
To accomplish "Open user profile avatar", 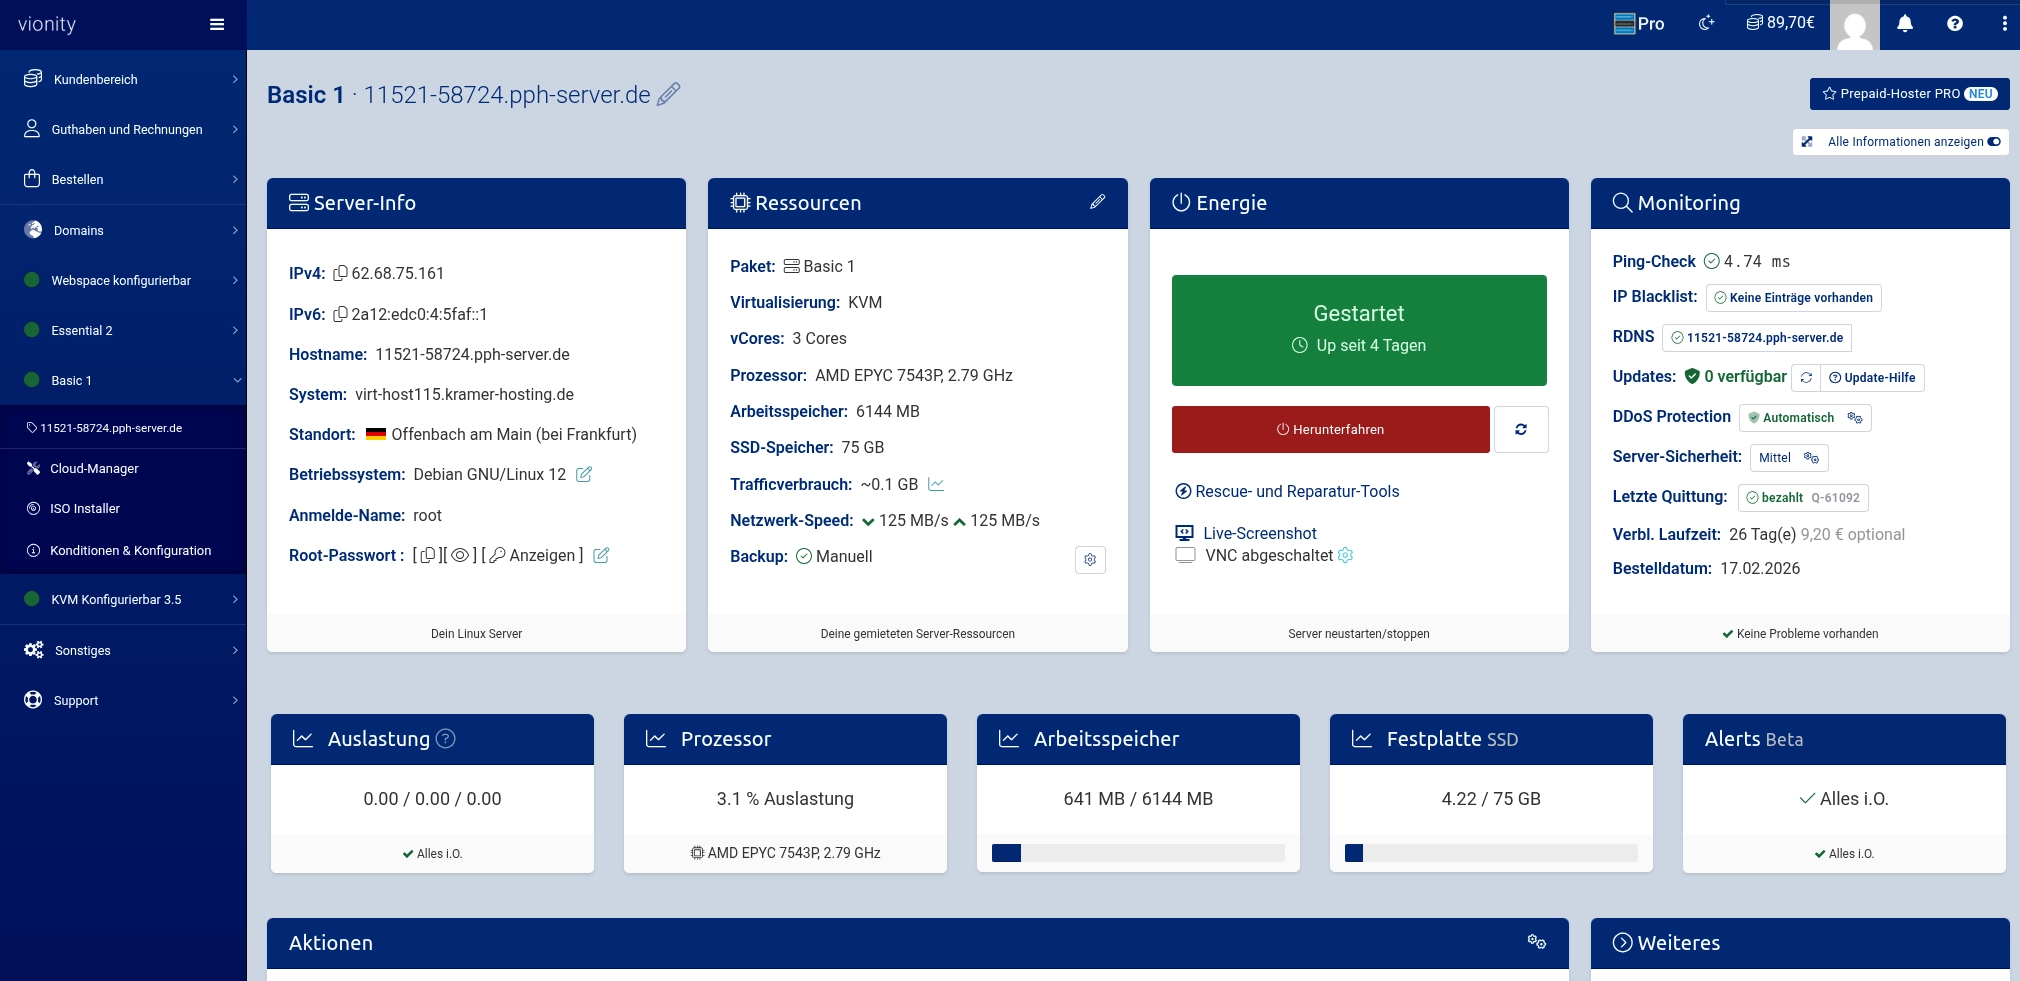I will click(x=1855, y=25).
